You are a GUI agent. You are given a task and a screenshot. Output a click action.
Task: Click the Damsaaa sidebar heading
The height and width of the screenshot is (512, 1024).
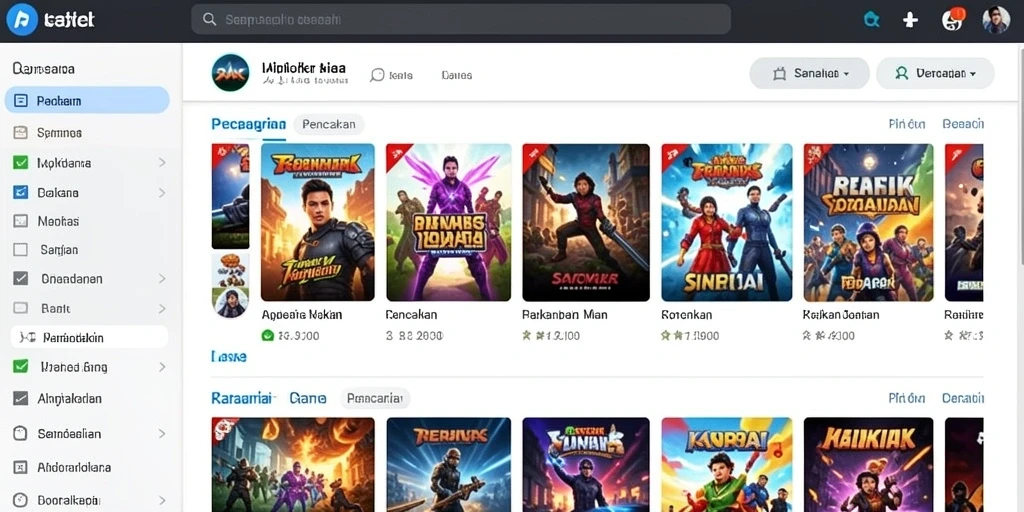(43, 69)
